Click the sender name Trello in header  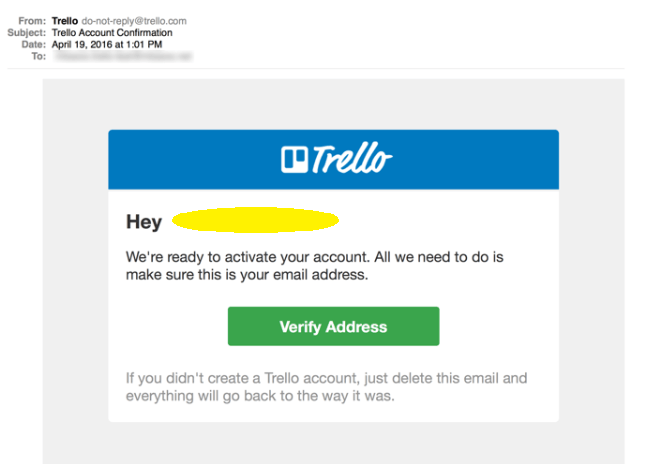65,21
